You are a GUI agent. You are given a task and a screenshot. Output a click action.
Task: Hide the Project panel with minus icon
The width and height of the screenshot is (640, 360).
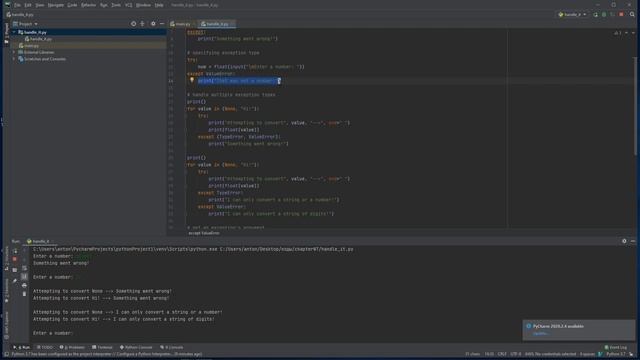tap(162, 24)
